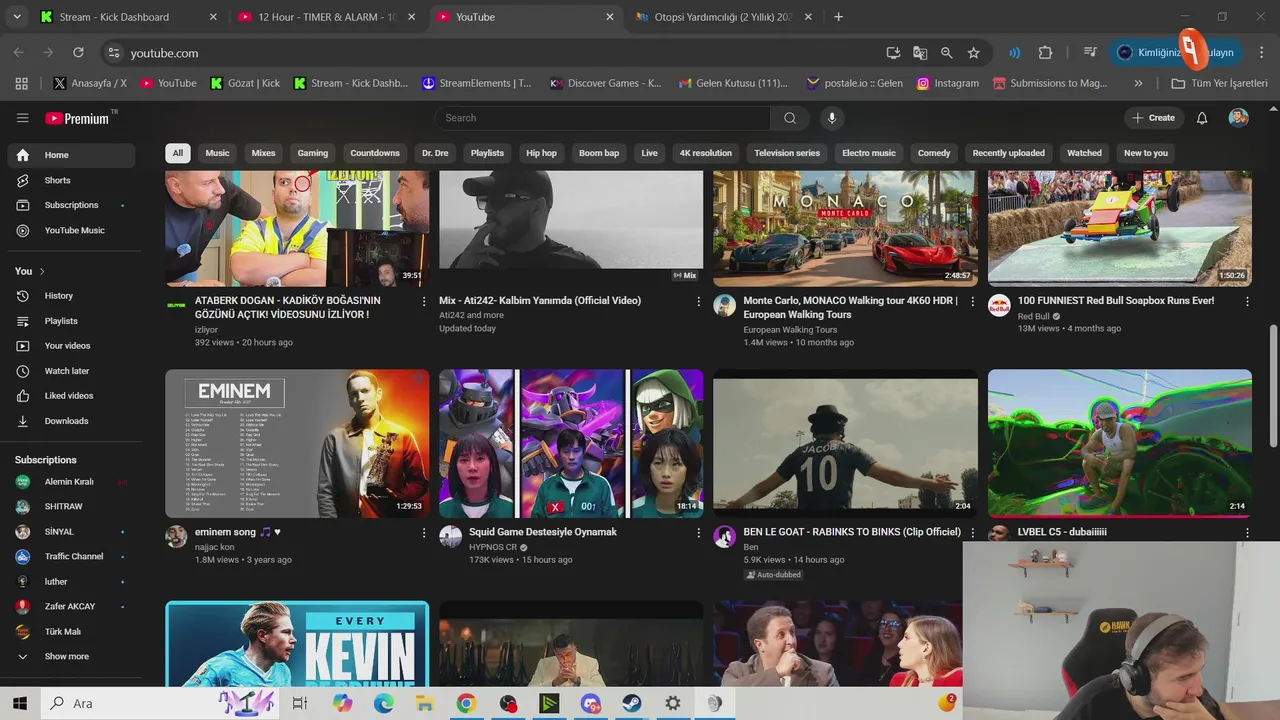Open History in the sidebar
The height and width of the screenshot is (720, 1280).
70,296
